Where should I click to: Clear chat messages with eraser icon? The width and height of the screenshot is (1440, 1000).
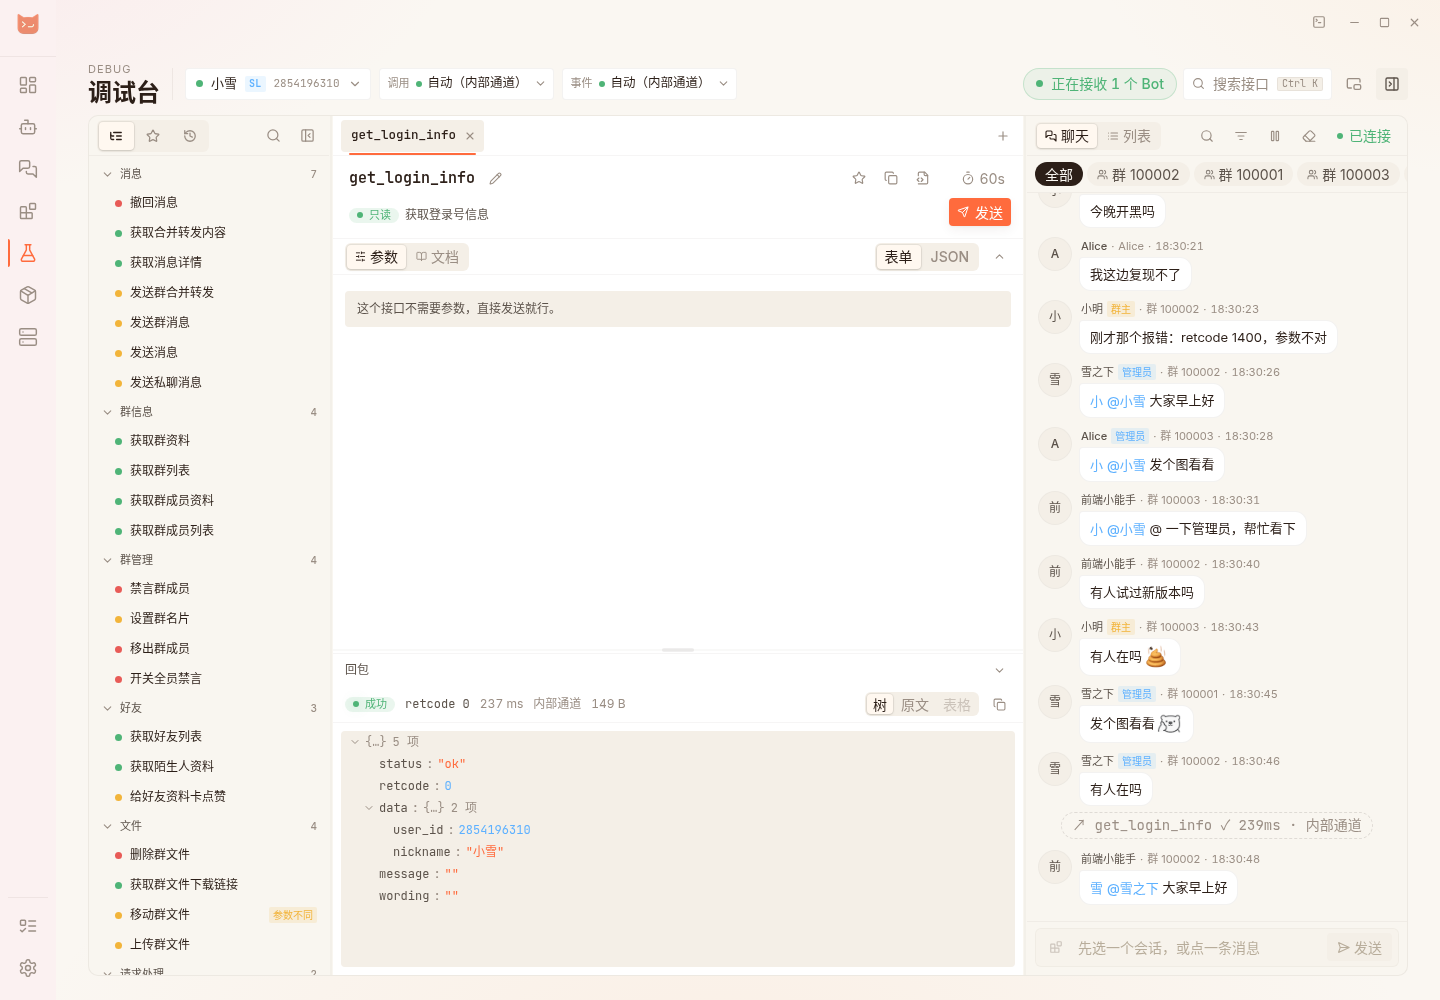(x=1309, y=136)
